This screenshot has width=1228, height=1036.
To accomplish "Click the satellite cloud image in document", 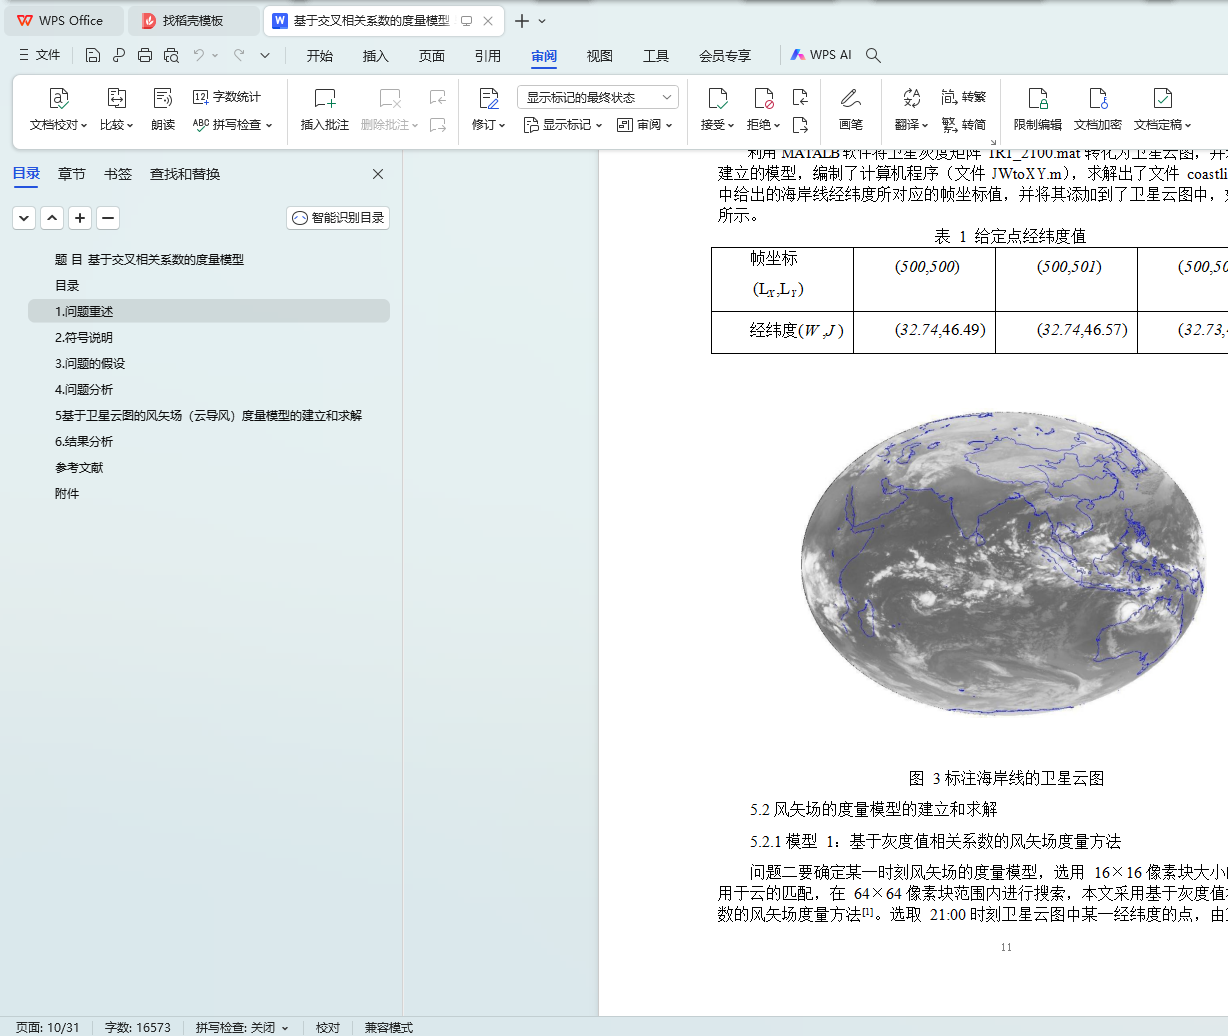I will 1003,563.
